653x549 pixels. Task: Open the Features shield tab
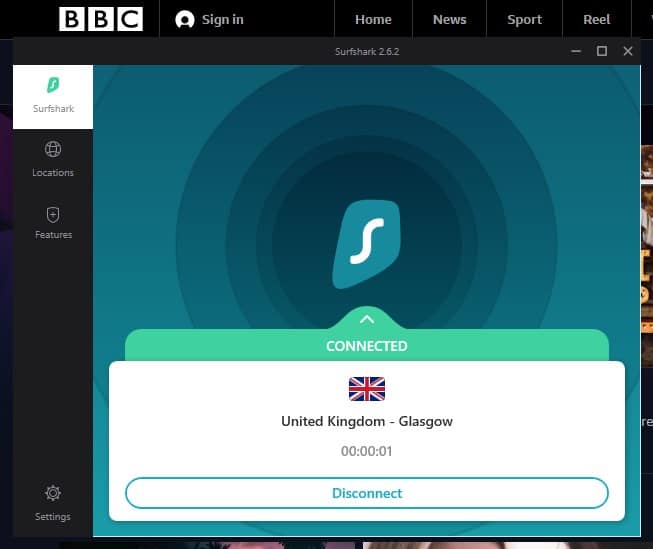click(53, 223)
